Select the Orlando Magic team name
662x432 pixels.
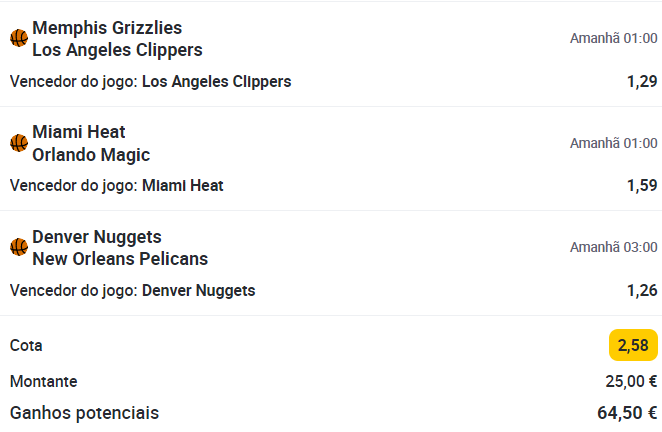[91, 155]
